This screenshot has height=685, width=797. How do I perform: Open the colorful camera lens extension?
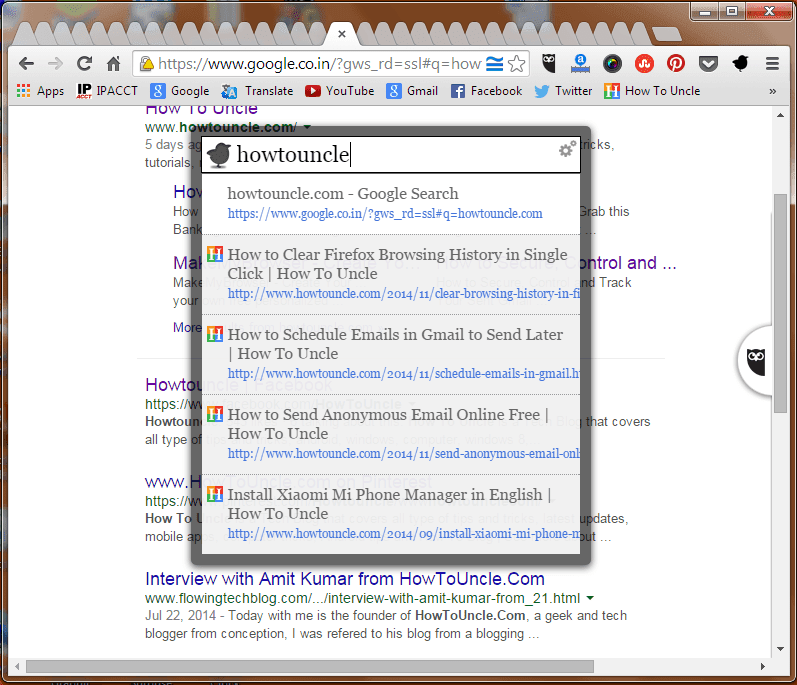tap(612, 64)
